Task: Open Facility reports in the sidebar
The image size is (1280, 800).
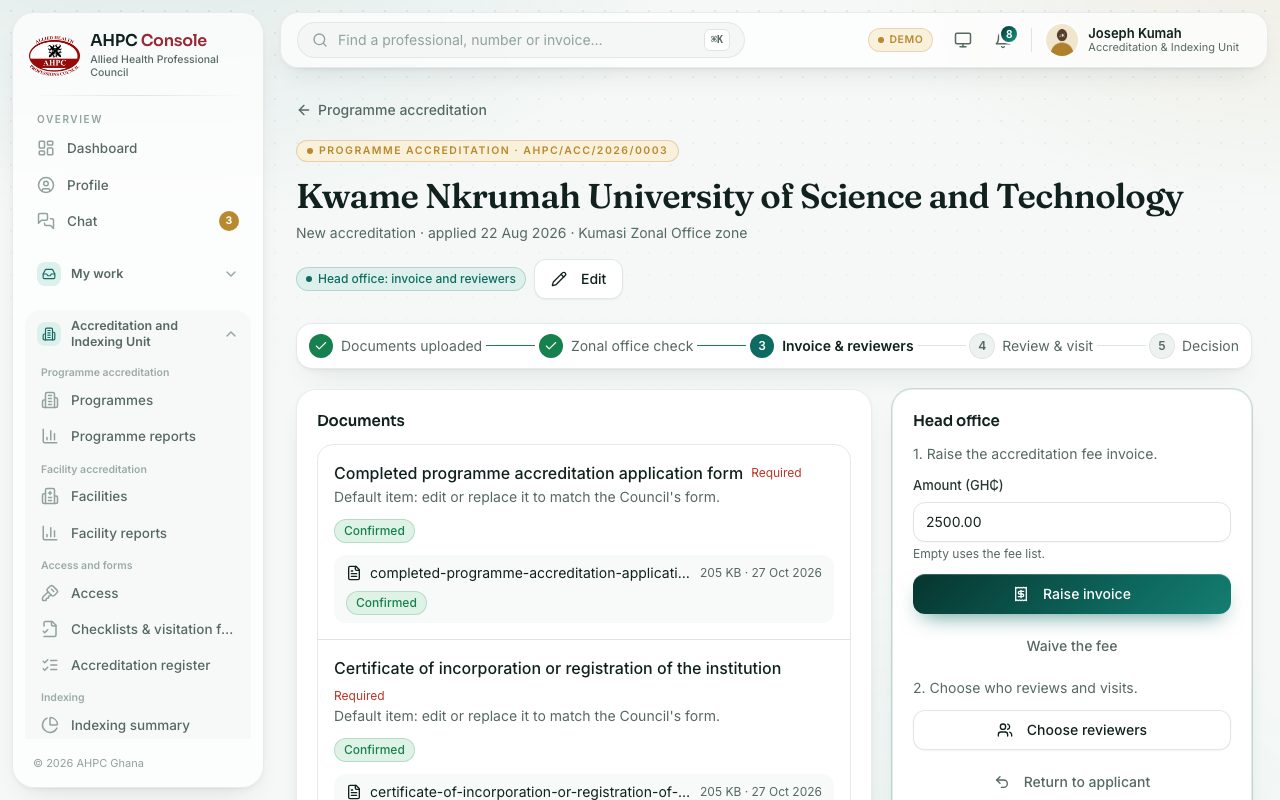Action: [138, 533]
